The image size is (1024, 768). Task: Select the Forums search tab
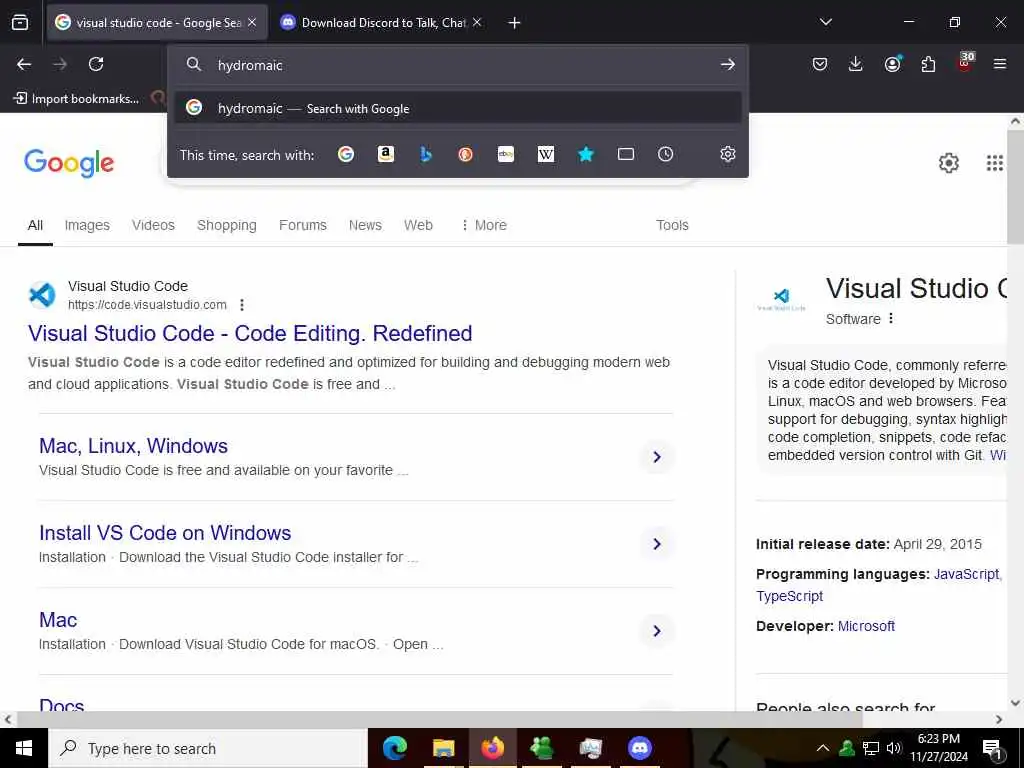pyautogui.click(x=302, y=225)
